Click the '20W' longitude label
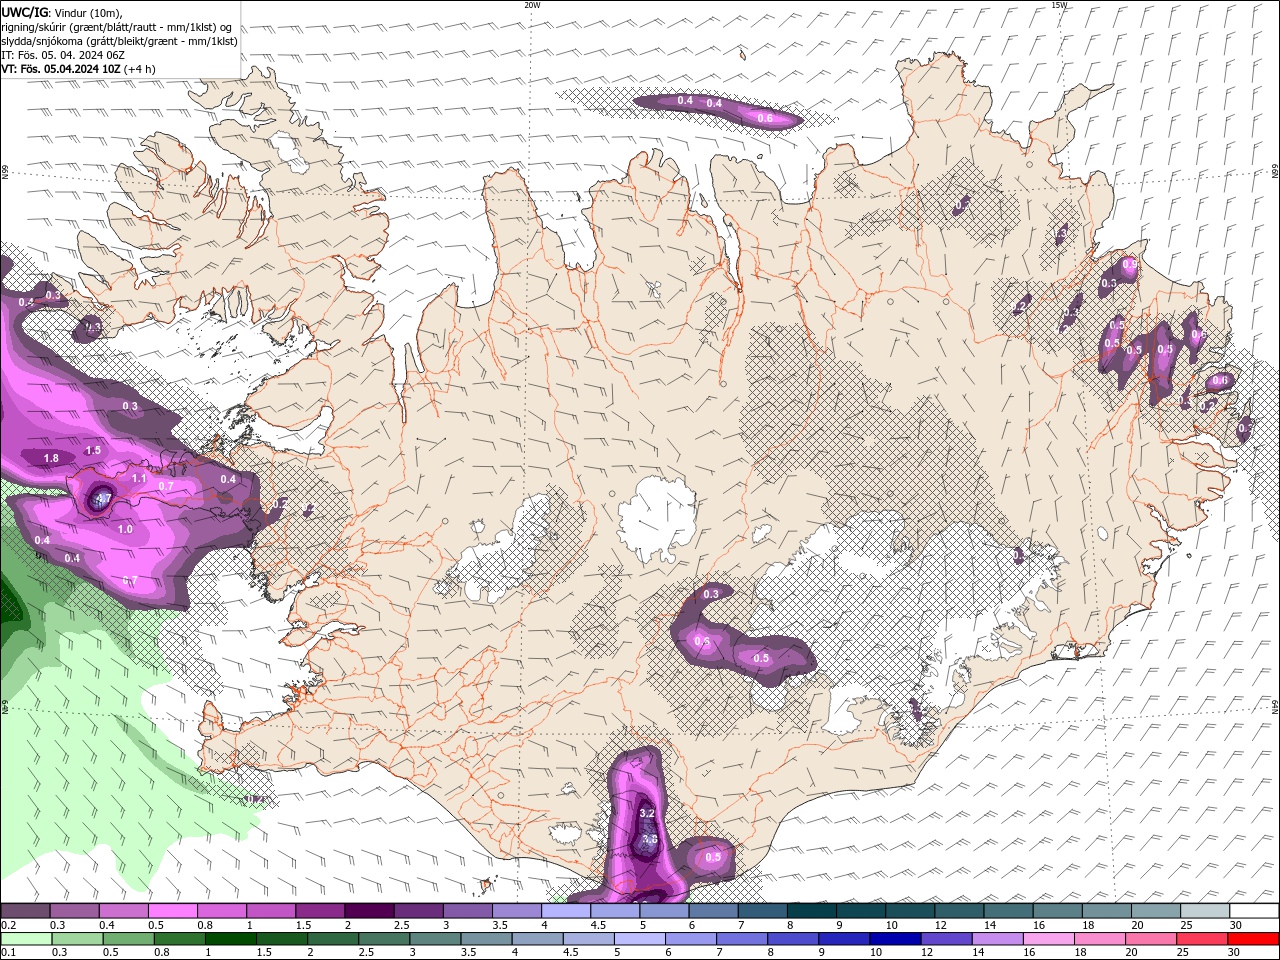1280x960 pixels. (532, 5)
